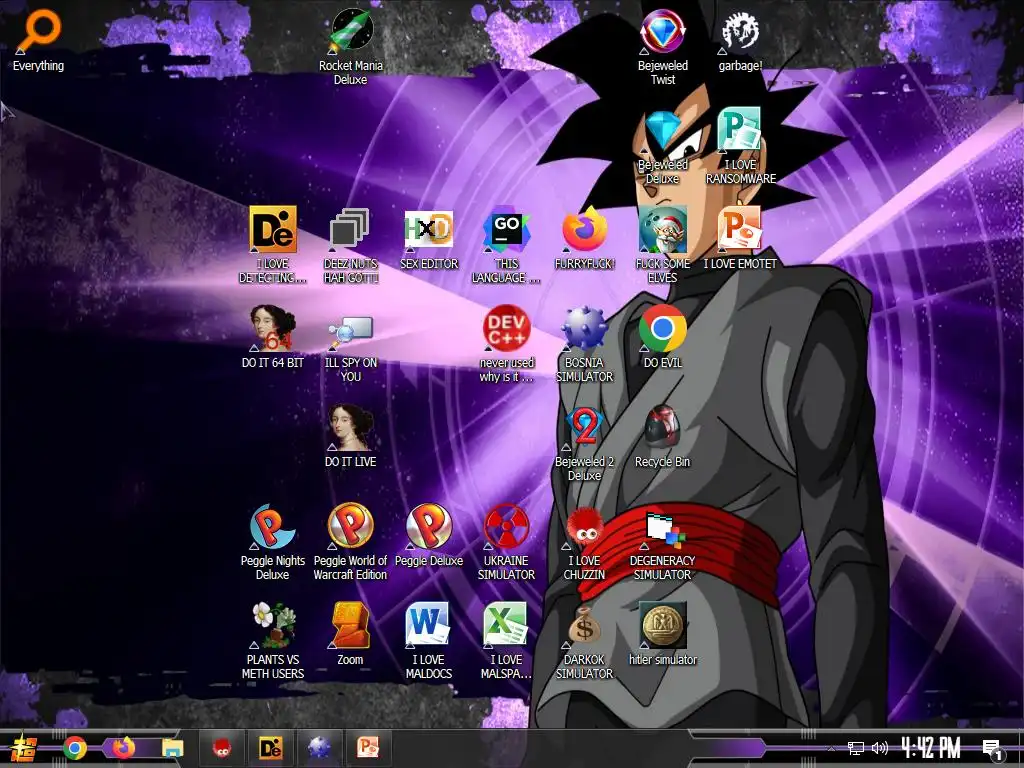Open the notification center icon

pos(992,749)
